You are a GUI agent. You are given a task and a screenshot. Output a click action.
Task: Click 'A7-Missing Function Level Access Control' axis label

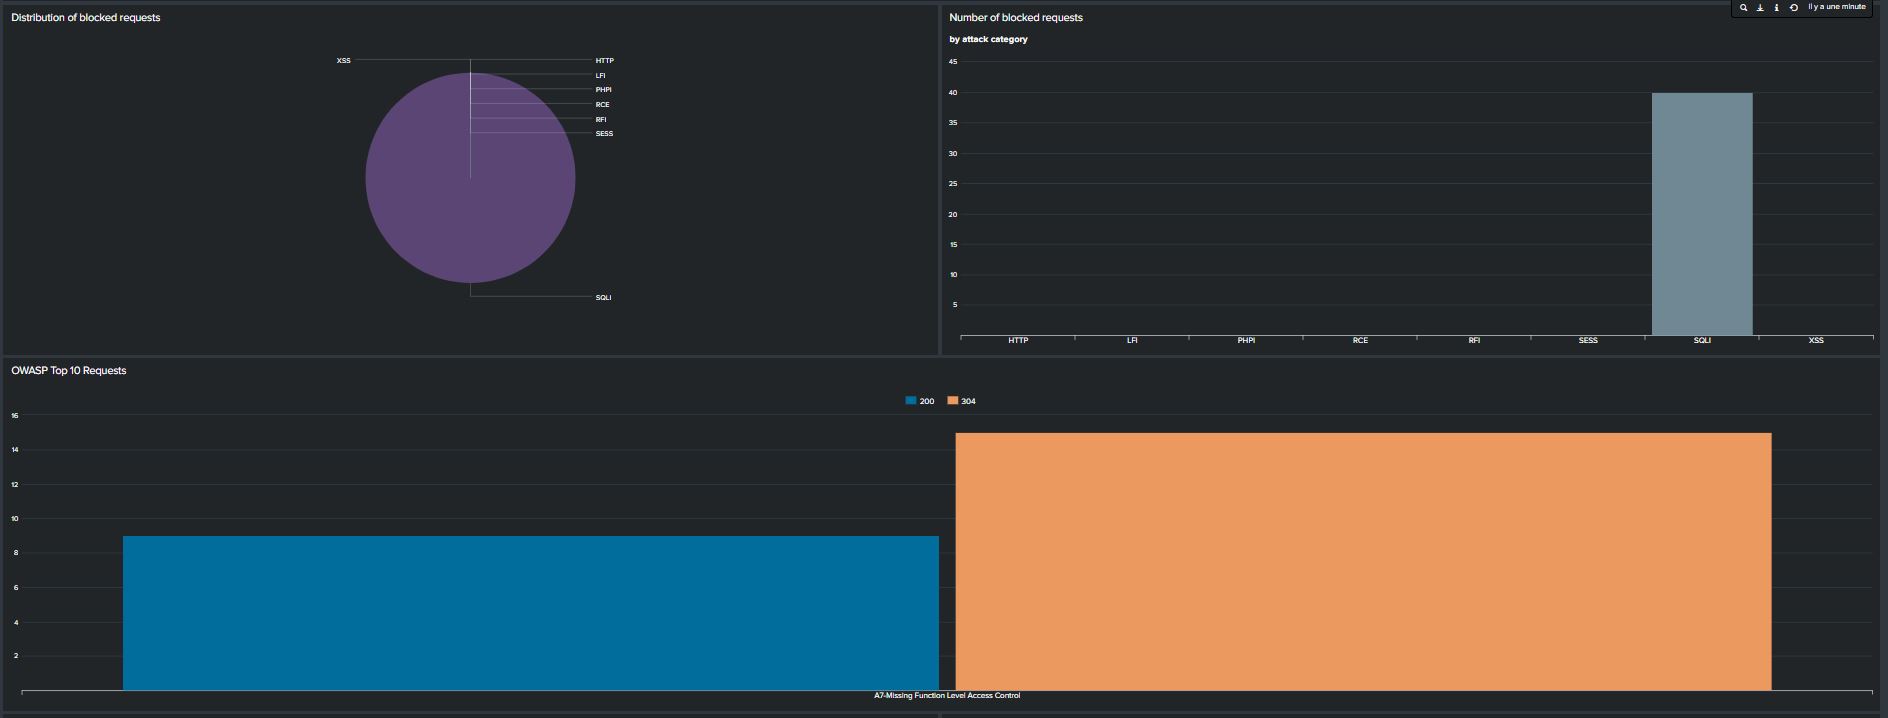(x=947, y=696)
